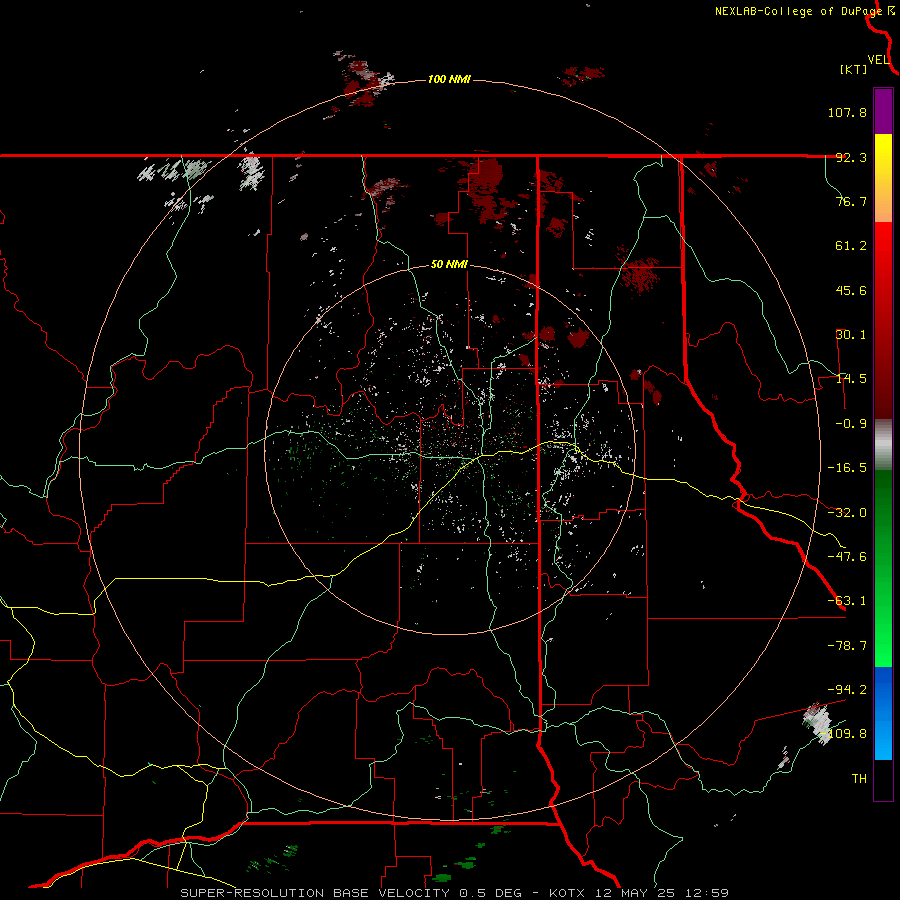This screenshot has height=900, width=900.
Task: Select the 107.8 velocity scale value
Action: (x=847, y=112)
